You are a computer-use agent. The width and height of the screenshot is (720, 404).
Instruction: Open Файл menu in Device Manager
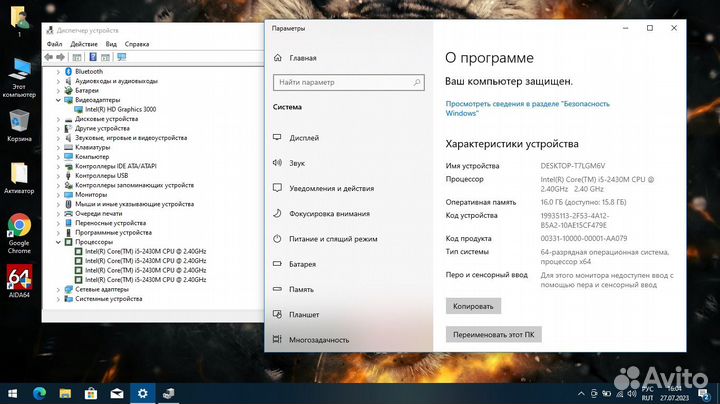coord(54,44)
